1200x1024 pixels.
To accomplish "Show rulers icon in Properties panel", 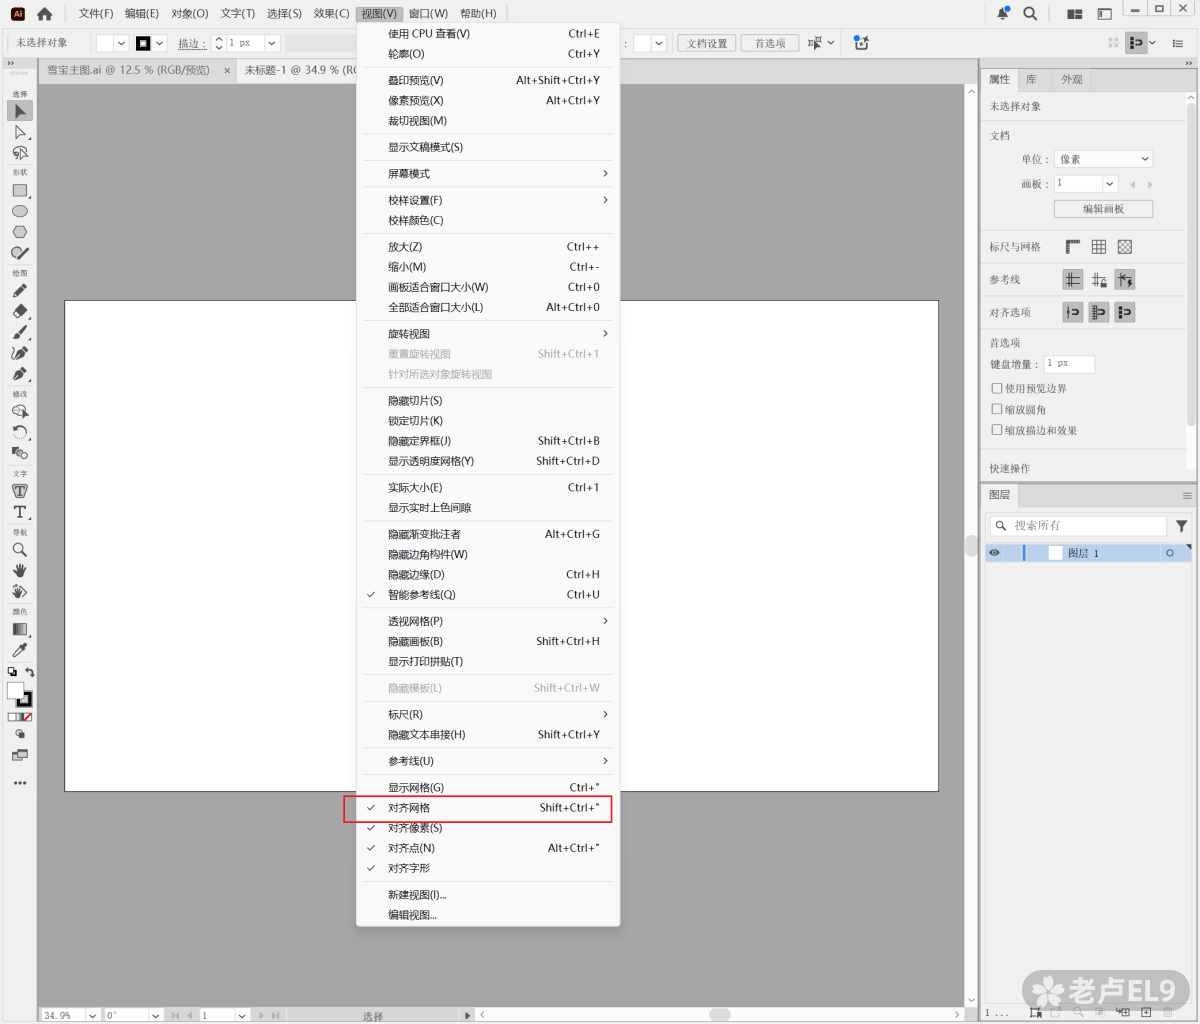I will click(x=1073, y=247).
